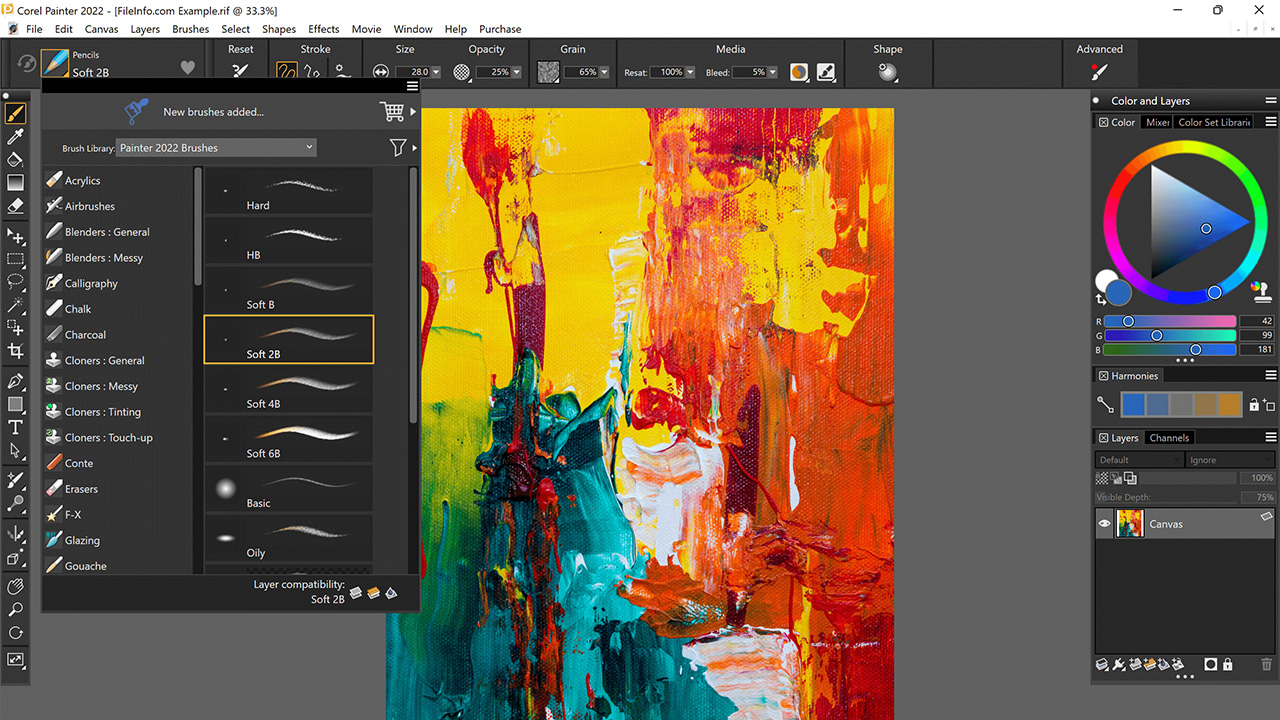Image resolution: width=1280 pixels, height=720 pixels.
Task: Open the Effects menu
Action: (323, 29)
